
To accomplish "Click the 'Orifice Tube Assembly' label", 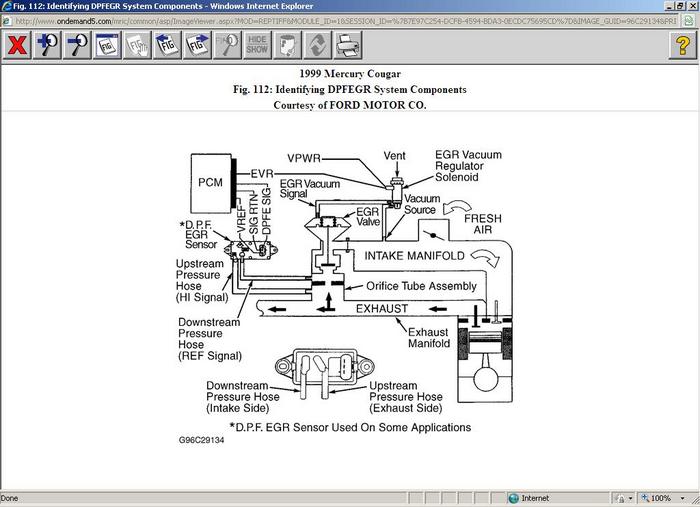I will tap(421, 286).
